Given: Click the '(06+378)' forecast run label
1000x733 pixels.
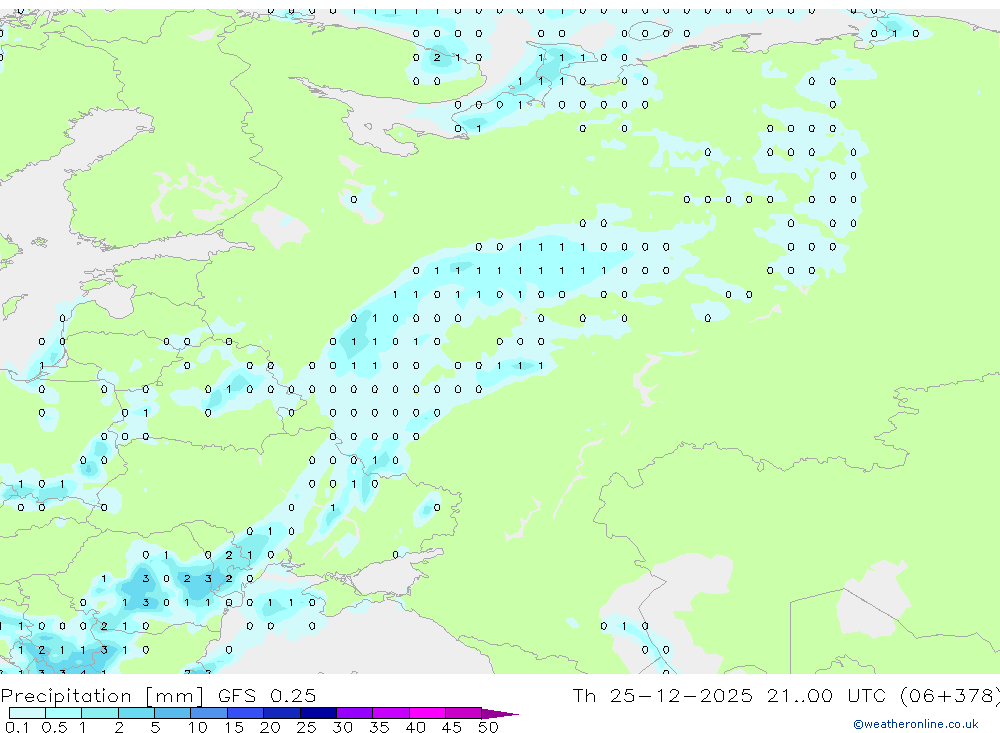Looking at the screenshot, I should tap(950, 696).
